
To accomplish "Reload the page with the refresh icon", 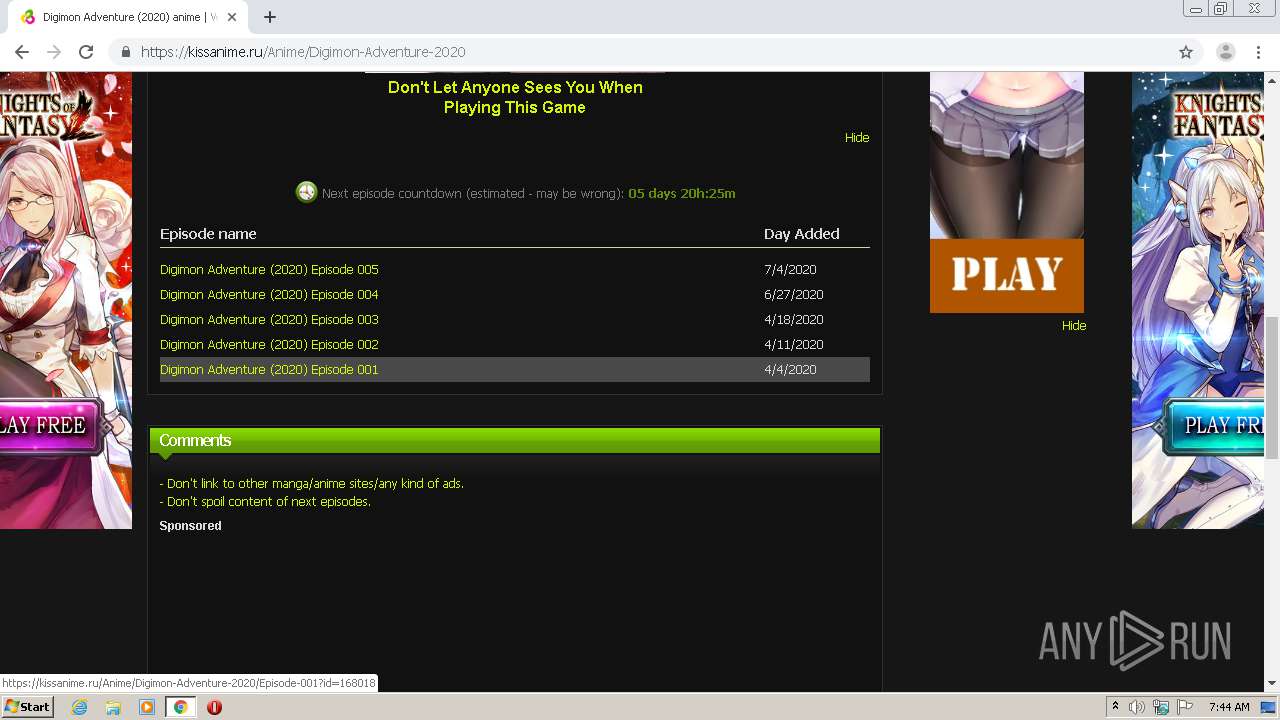I will click(86, 52).
